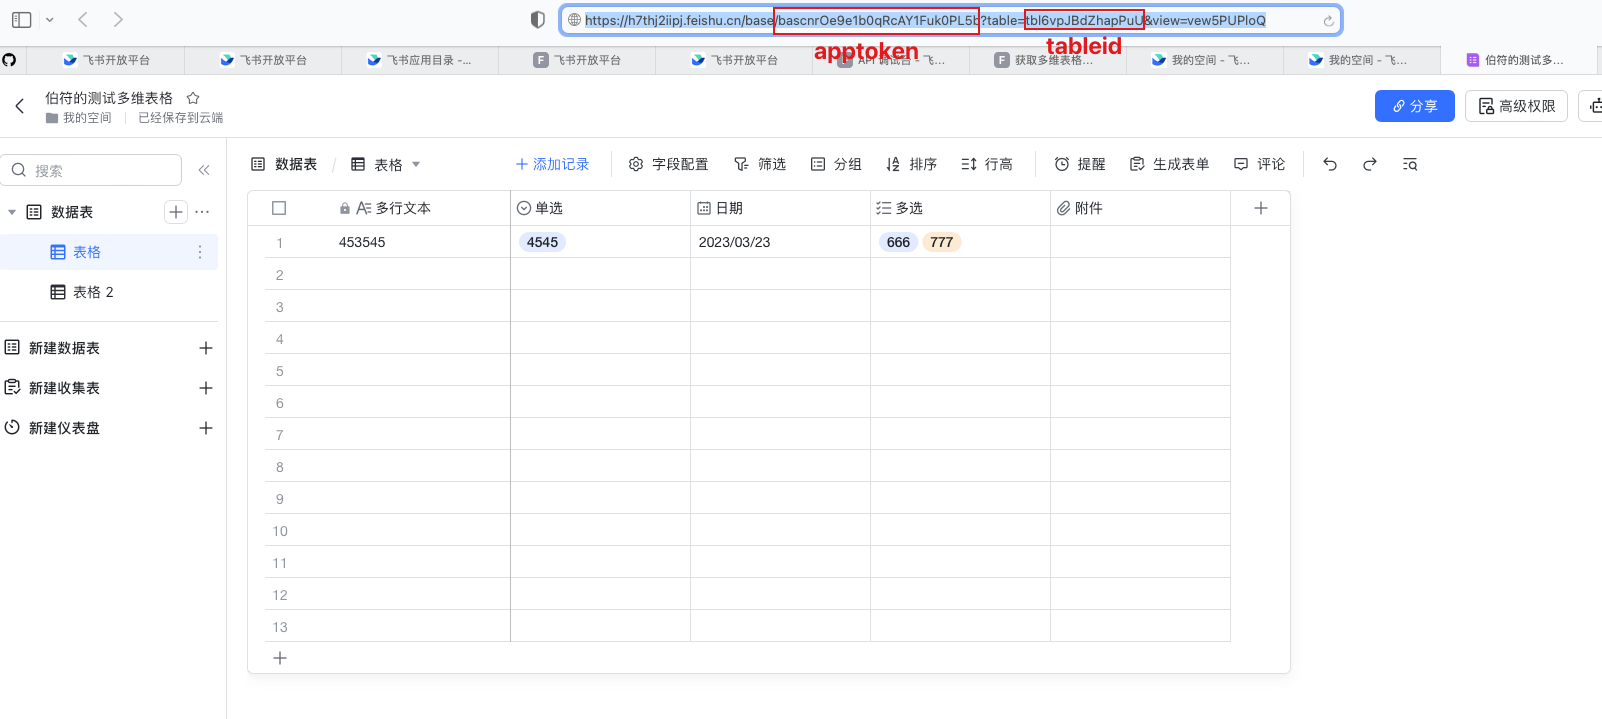Collapse the 数据表 tree section
1602x719 pixels.
click(12, 212)
